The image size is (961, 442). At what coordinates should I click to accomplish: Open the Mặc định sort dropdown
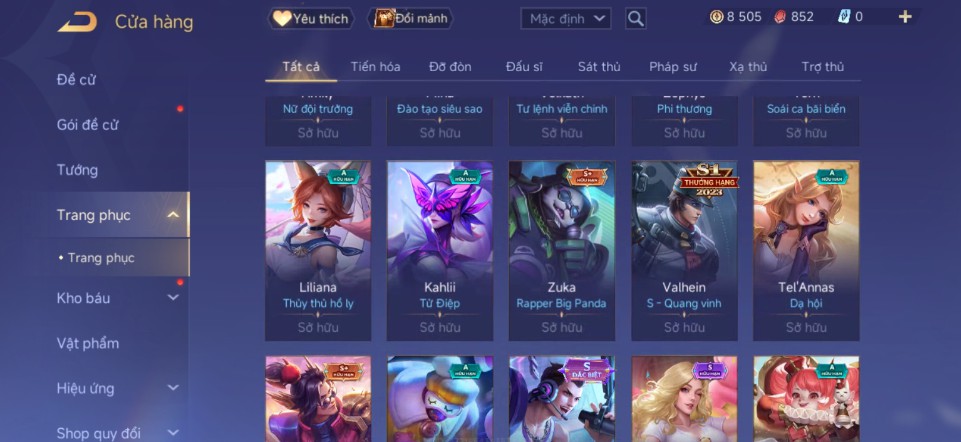pyautogui.click(x=566, y=18)
